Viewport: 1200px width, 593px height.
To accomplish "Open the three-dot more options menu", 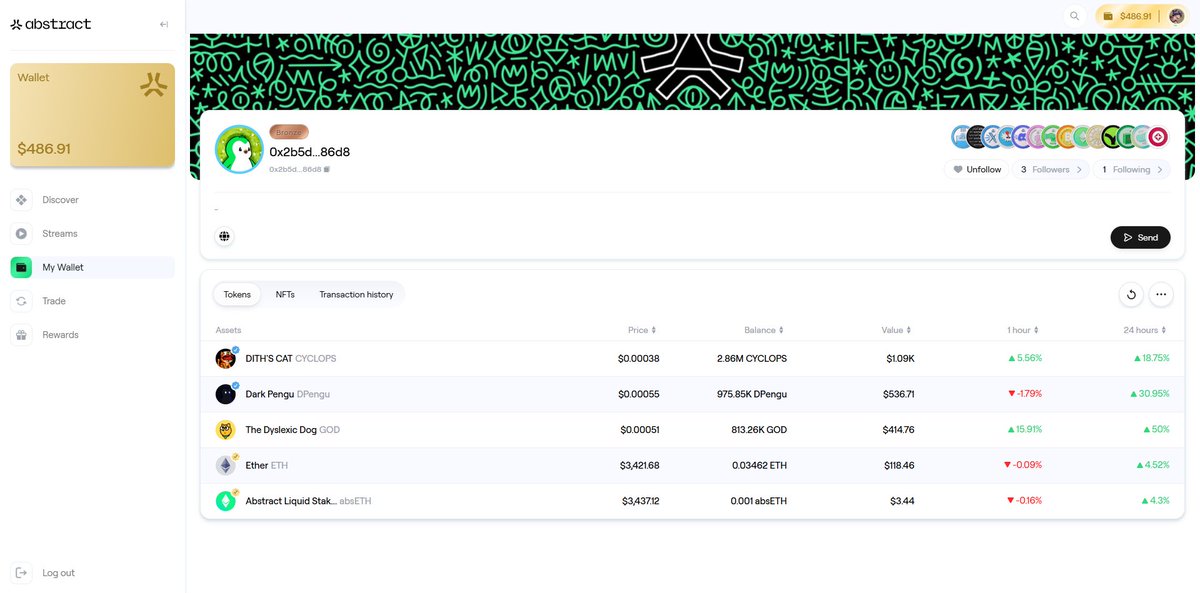I will 1160,294.
